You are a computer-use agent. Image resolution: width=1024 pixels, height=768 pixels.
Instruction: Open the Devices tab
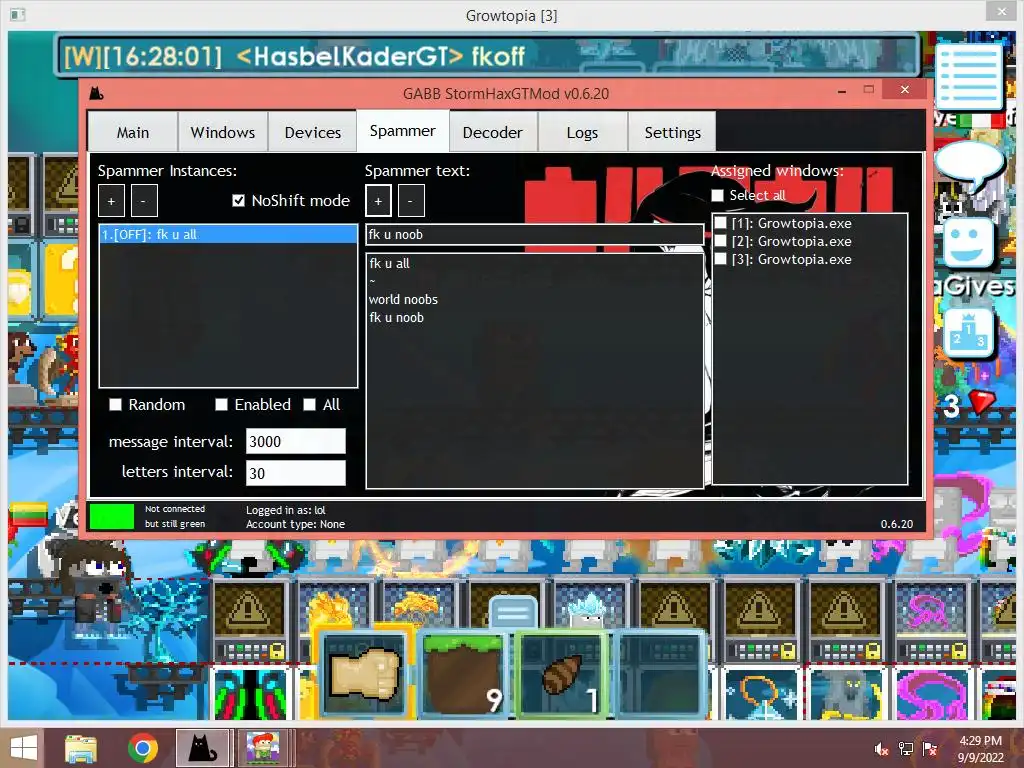coord(312,132)
